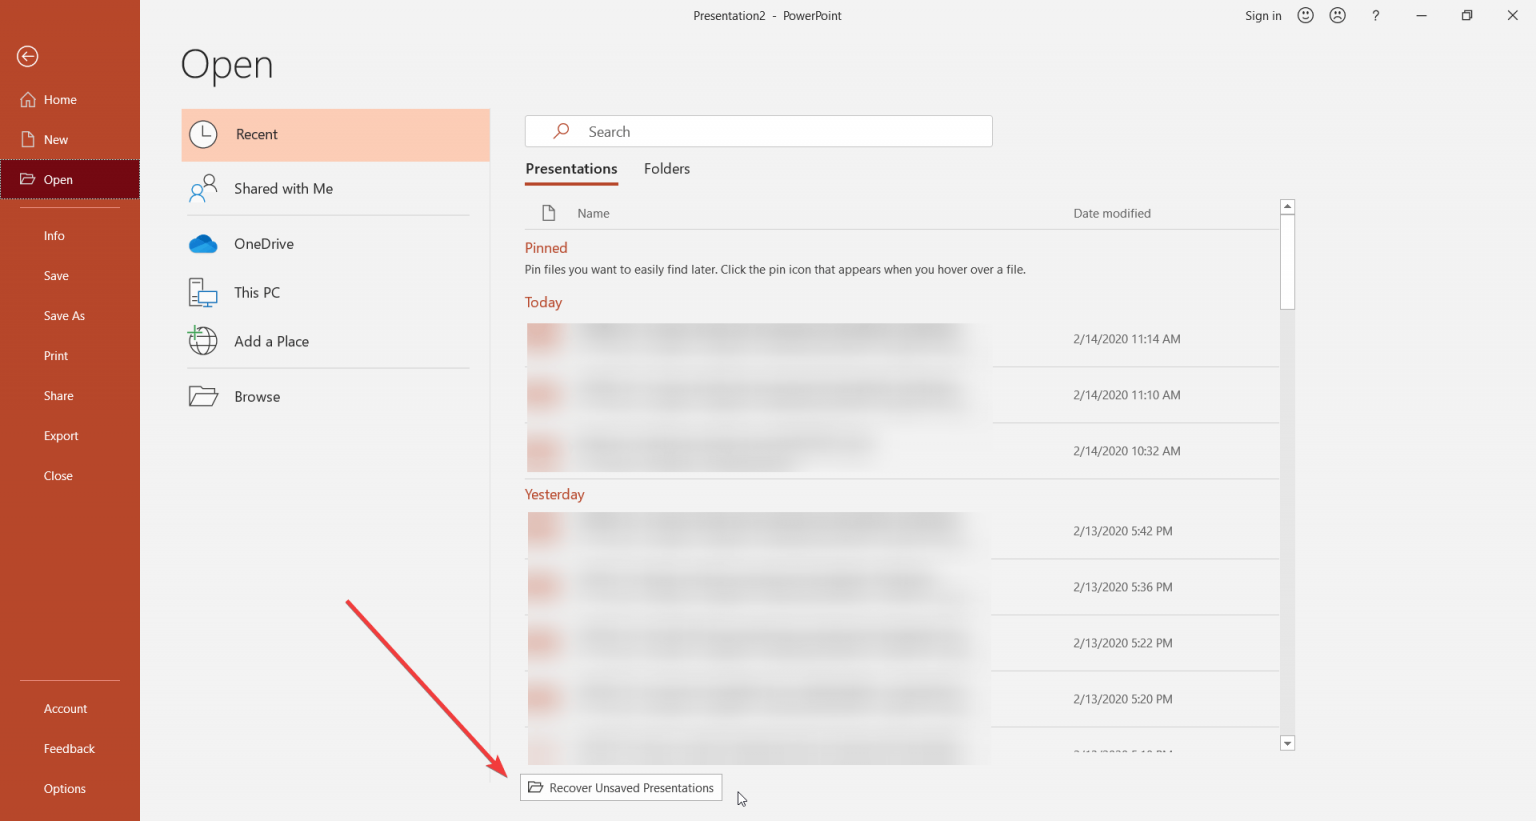The height and width of the screenshot is (821, 1536).
Task: Click the back arrow to exit Backstage view
Action: pos(27,56)
